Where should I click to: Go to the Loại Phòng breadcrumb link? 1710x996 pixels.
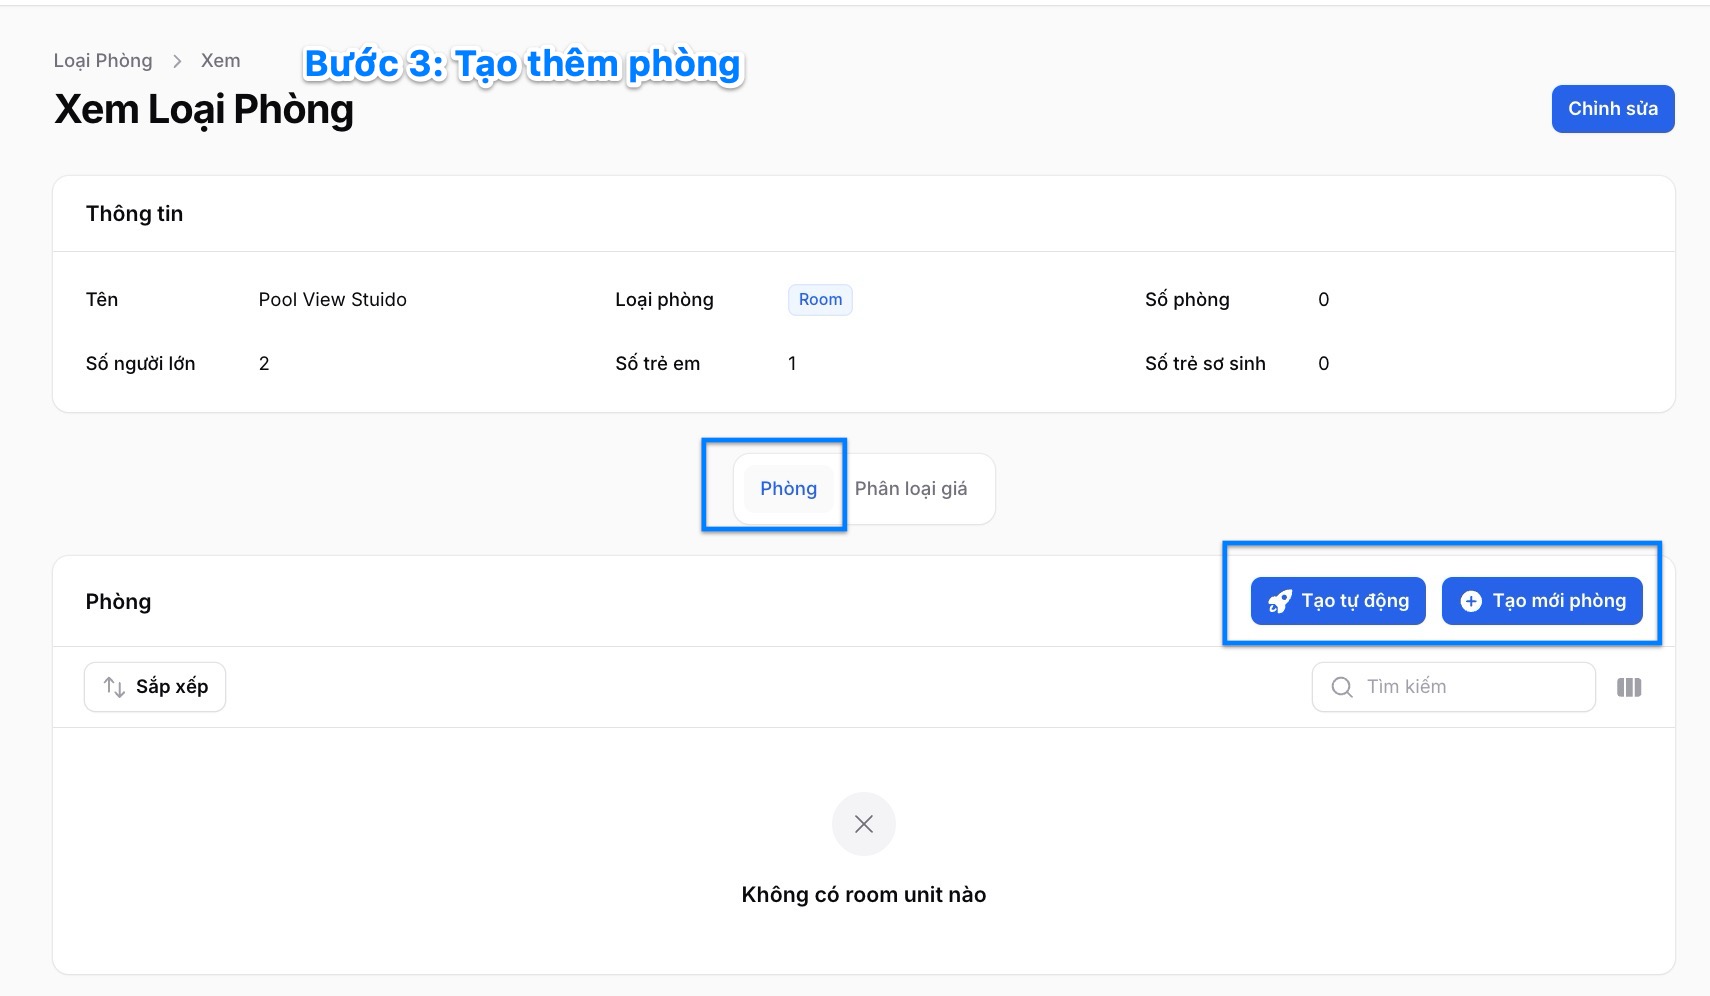click(103, 61)
